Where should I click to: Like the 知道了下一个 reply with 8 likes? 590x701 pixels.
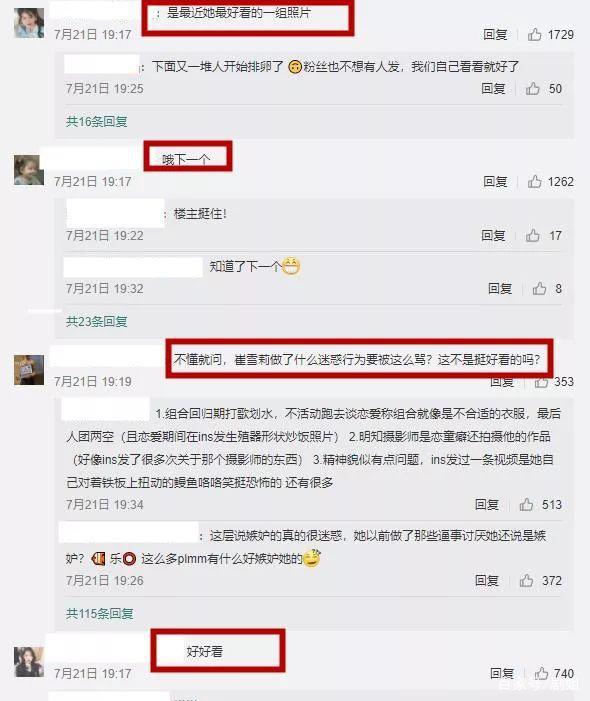[539, 289]
